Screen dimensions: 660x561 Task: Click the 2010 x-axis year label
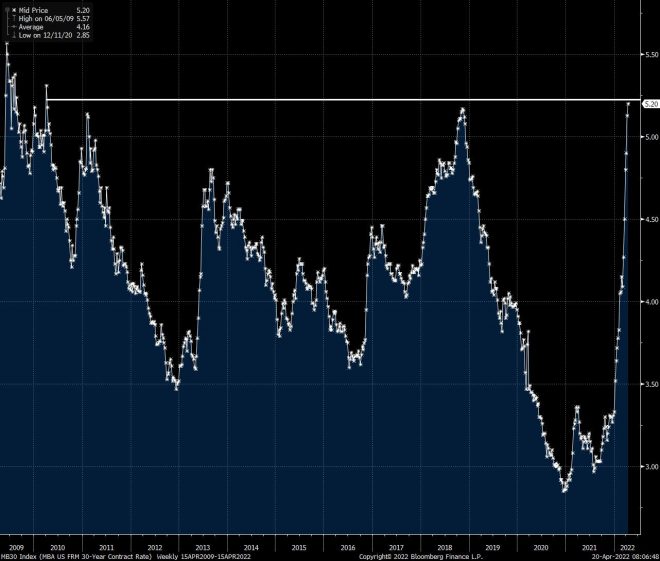pyautogui.click(x=58, y=548)
